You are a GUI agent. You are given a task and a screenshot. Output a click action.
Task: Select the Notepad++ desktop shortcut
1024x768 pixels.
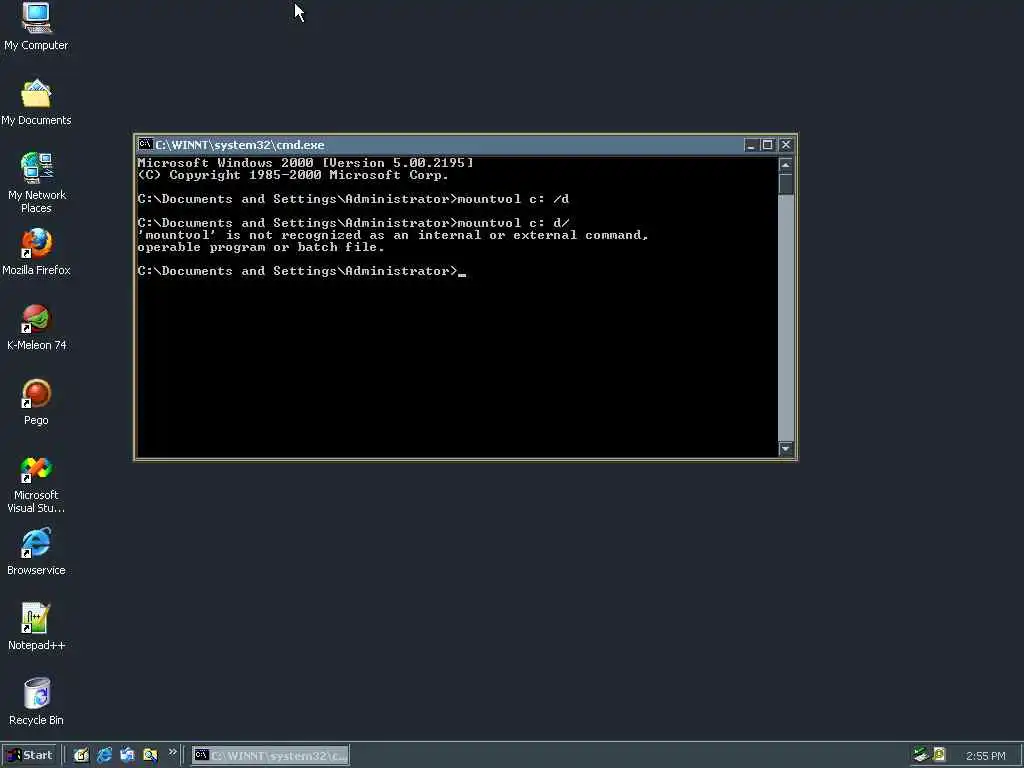click(x=36, y=627)
